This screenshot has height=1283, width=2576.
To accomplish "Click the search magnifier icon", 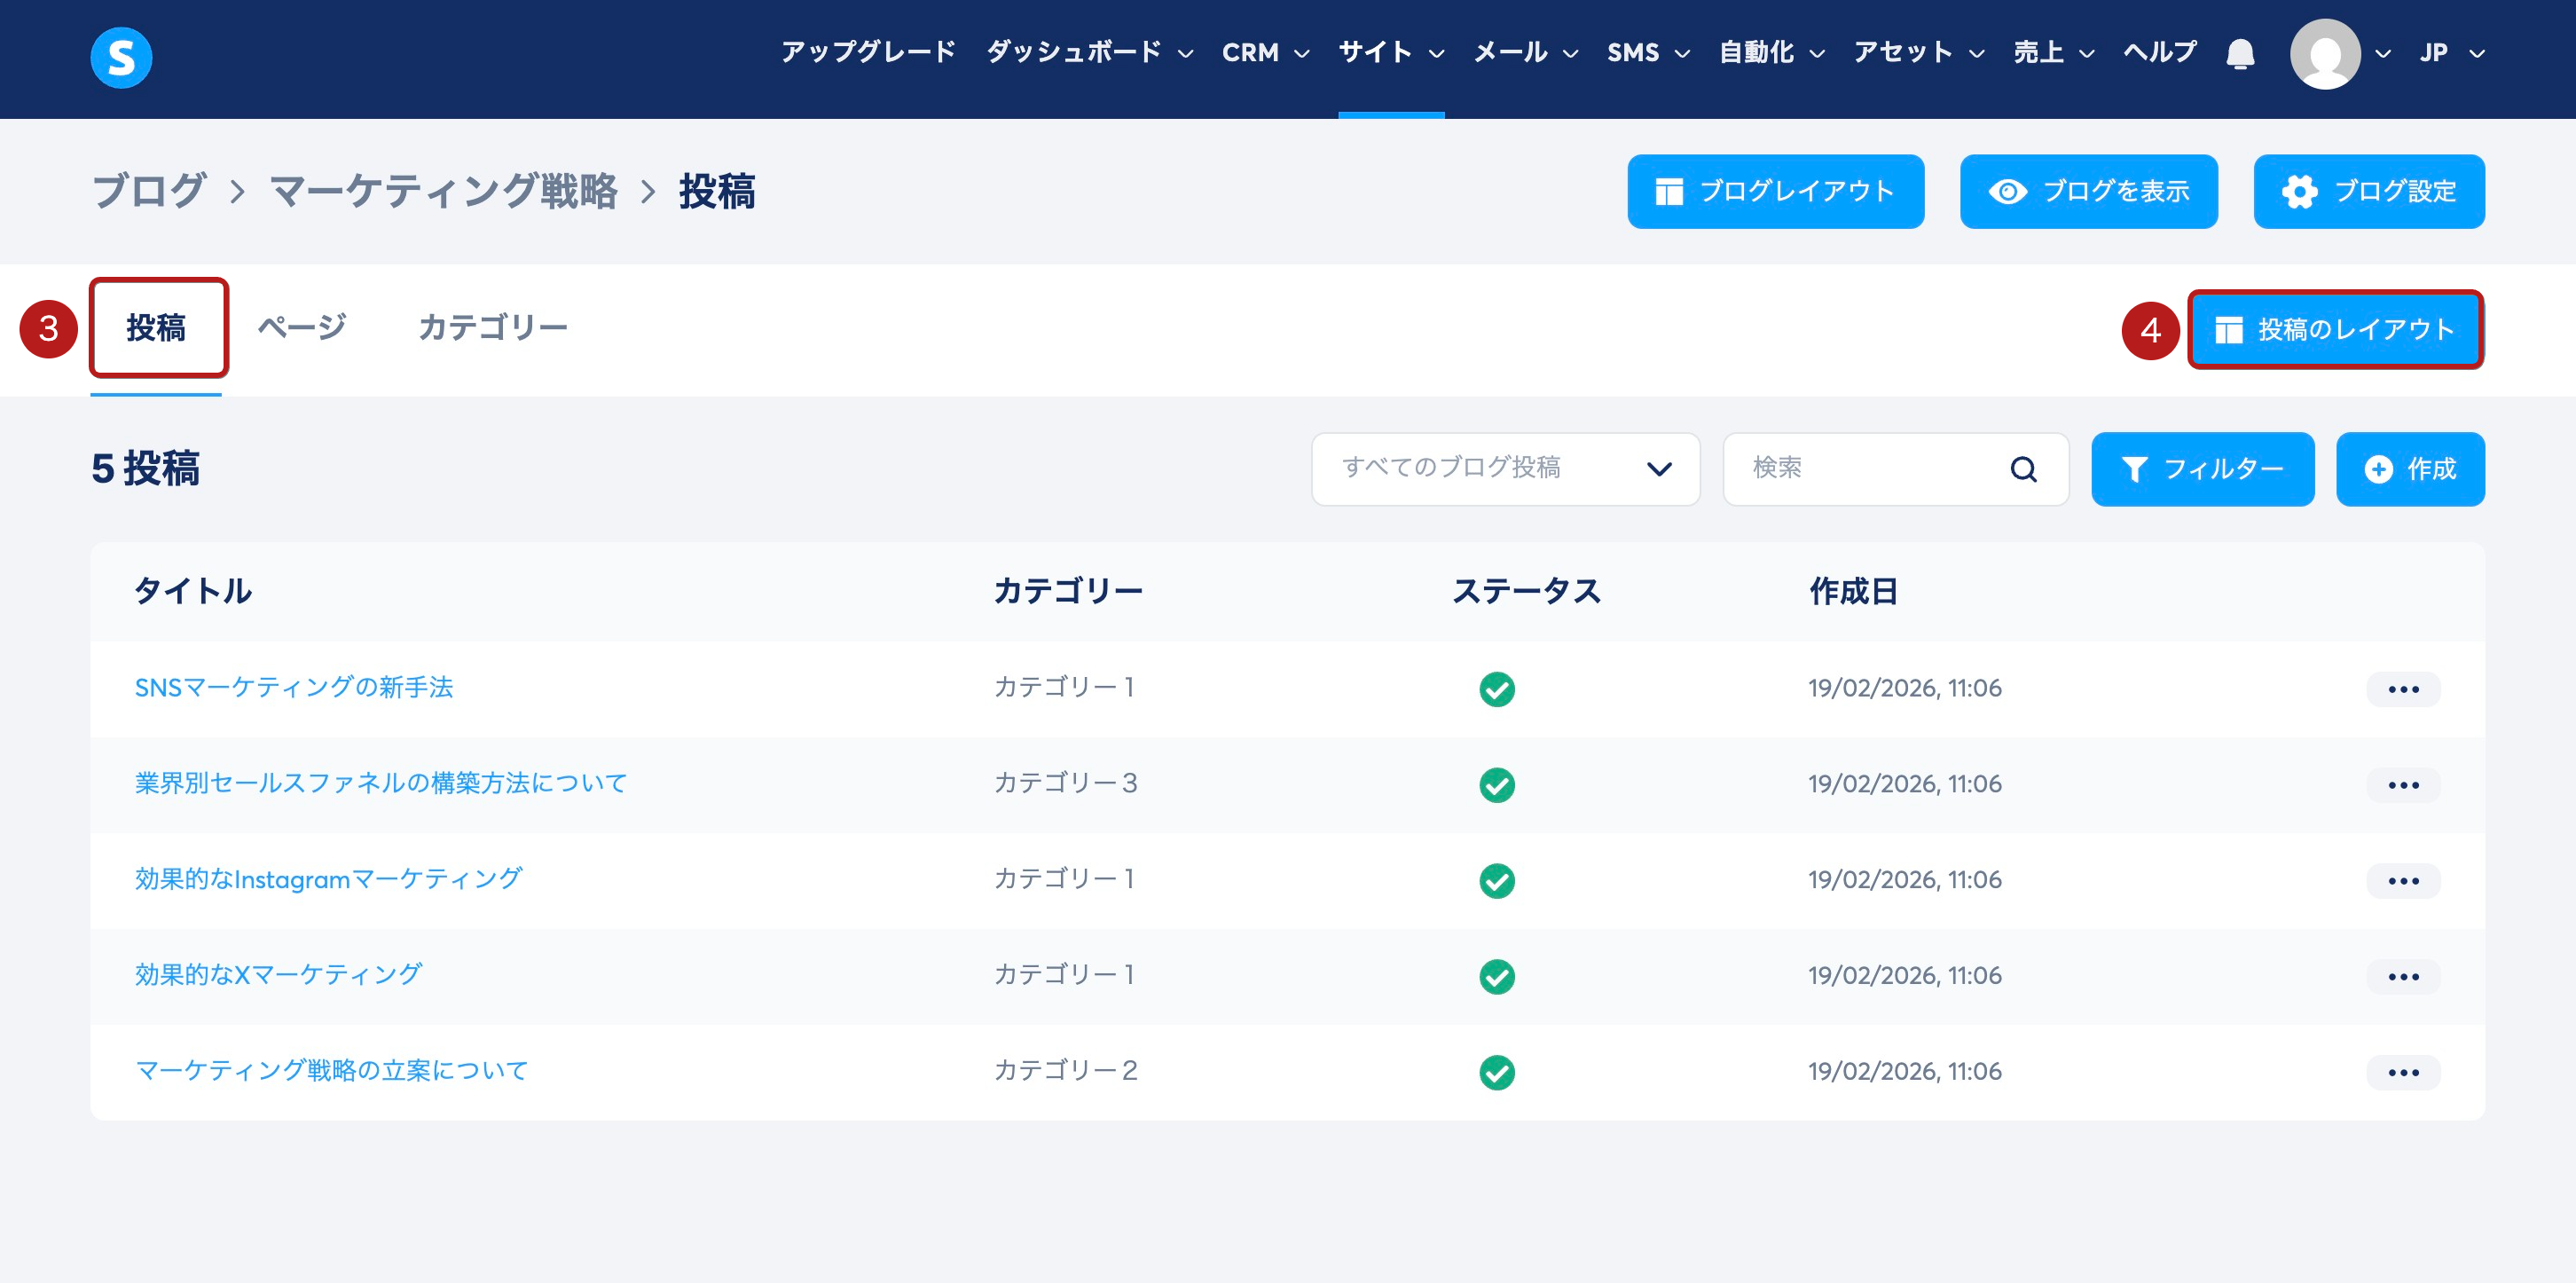I will pyautogui.click(x=2023, y=469).
